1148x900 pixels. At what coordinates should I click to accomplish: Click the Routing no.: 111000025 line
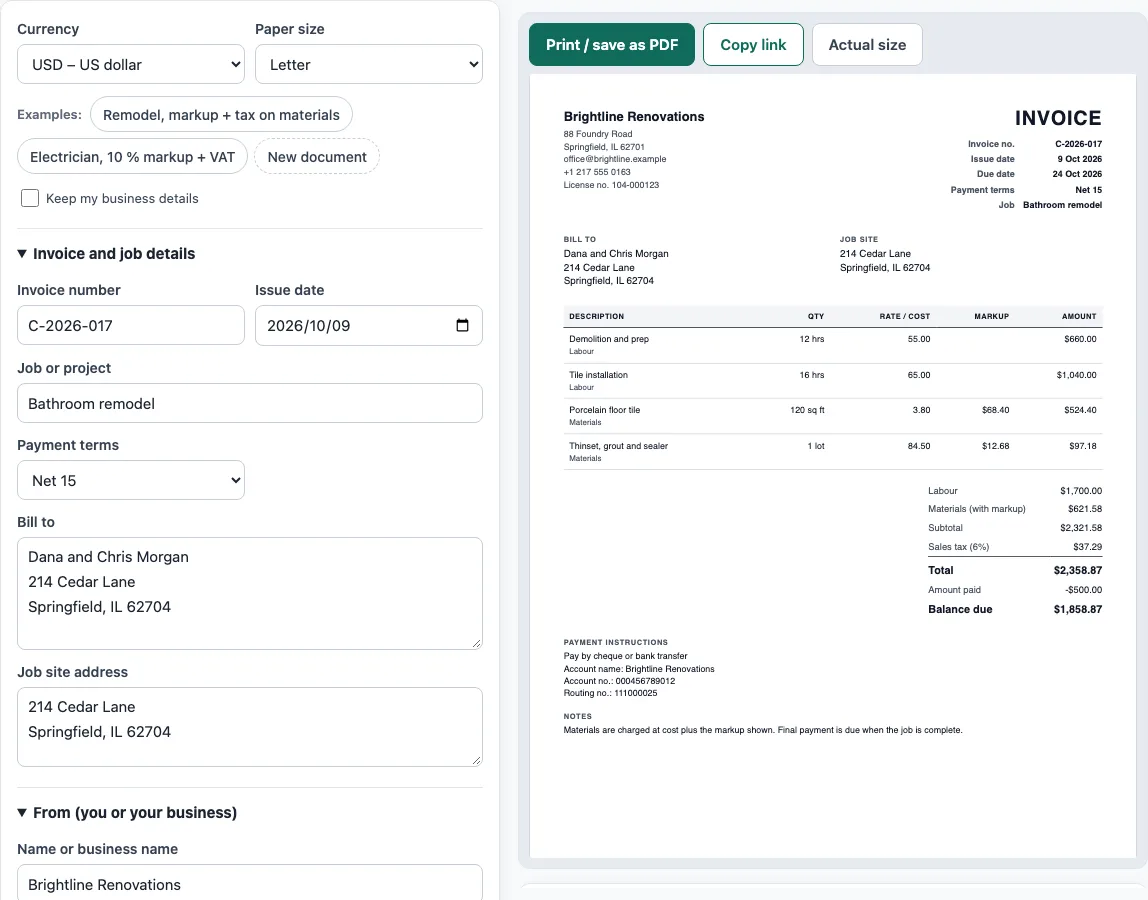click(611, 693)
